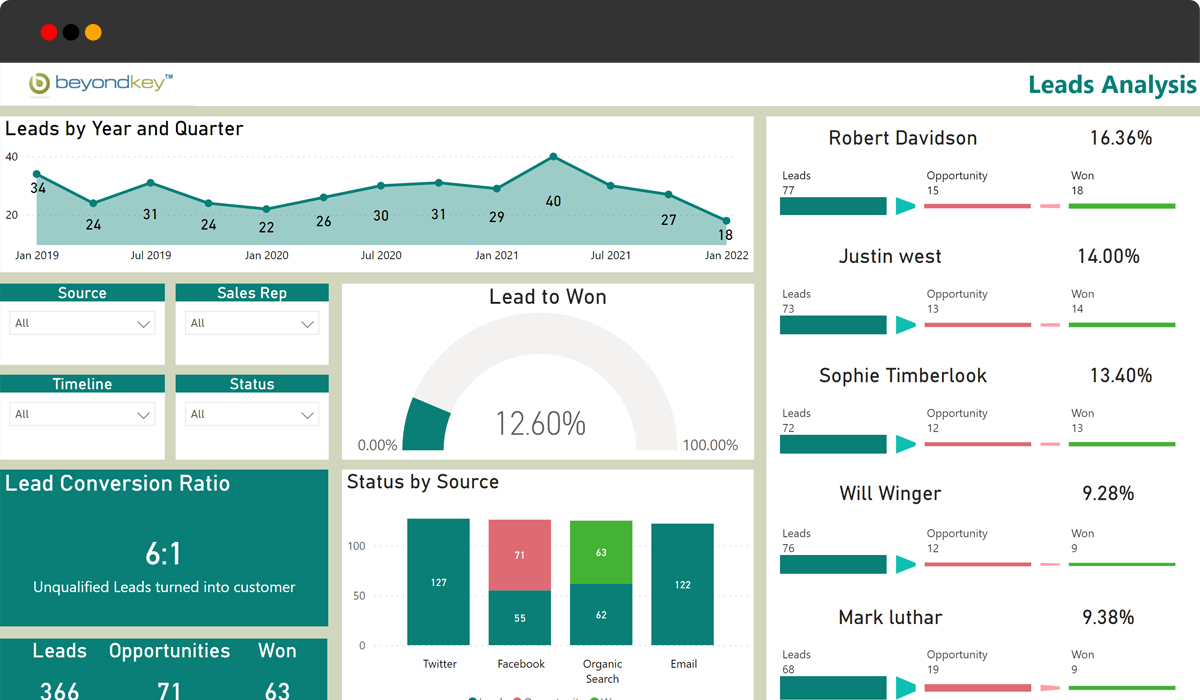
Task: Click the black window control dot
Action: [x=71, y=32]
